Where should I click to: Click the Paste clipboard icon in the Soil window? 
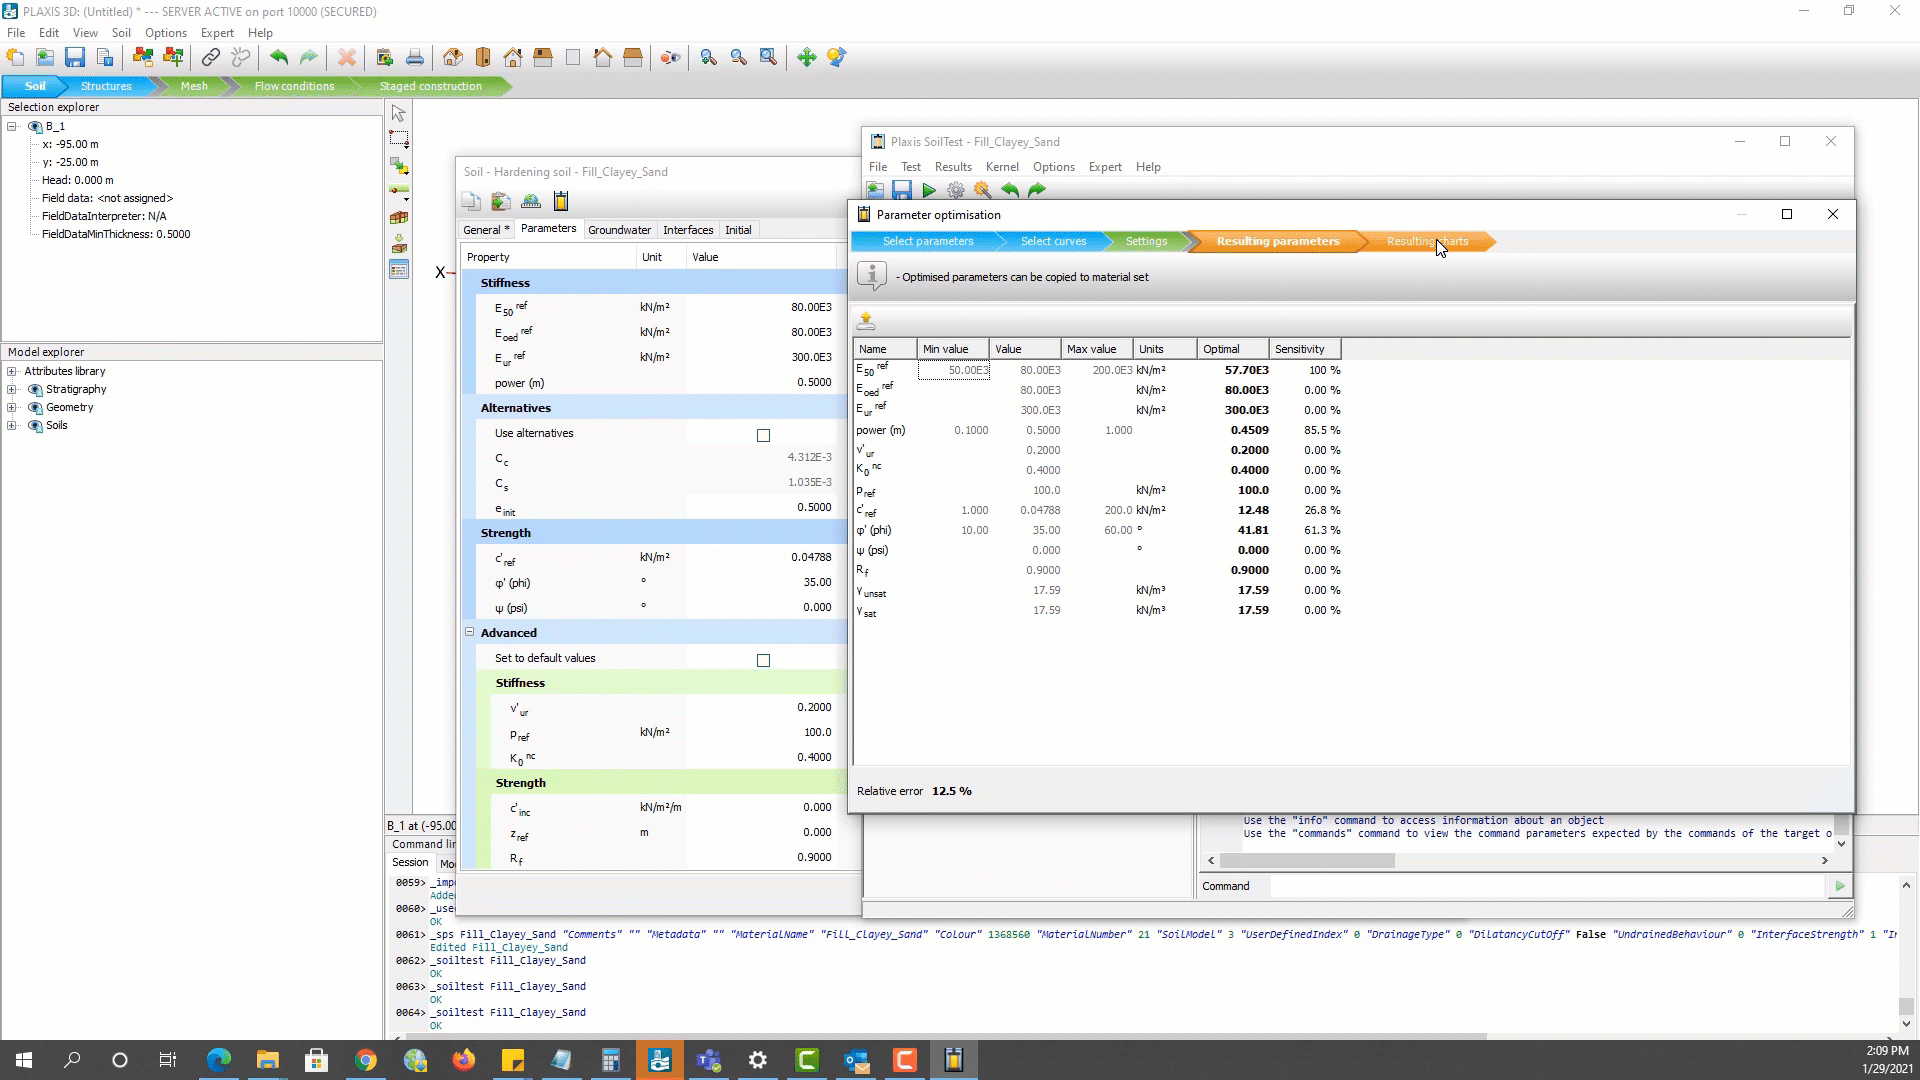pos(501,202)
